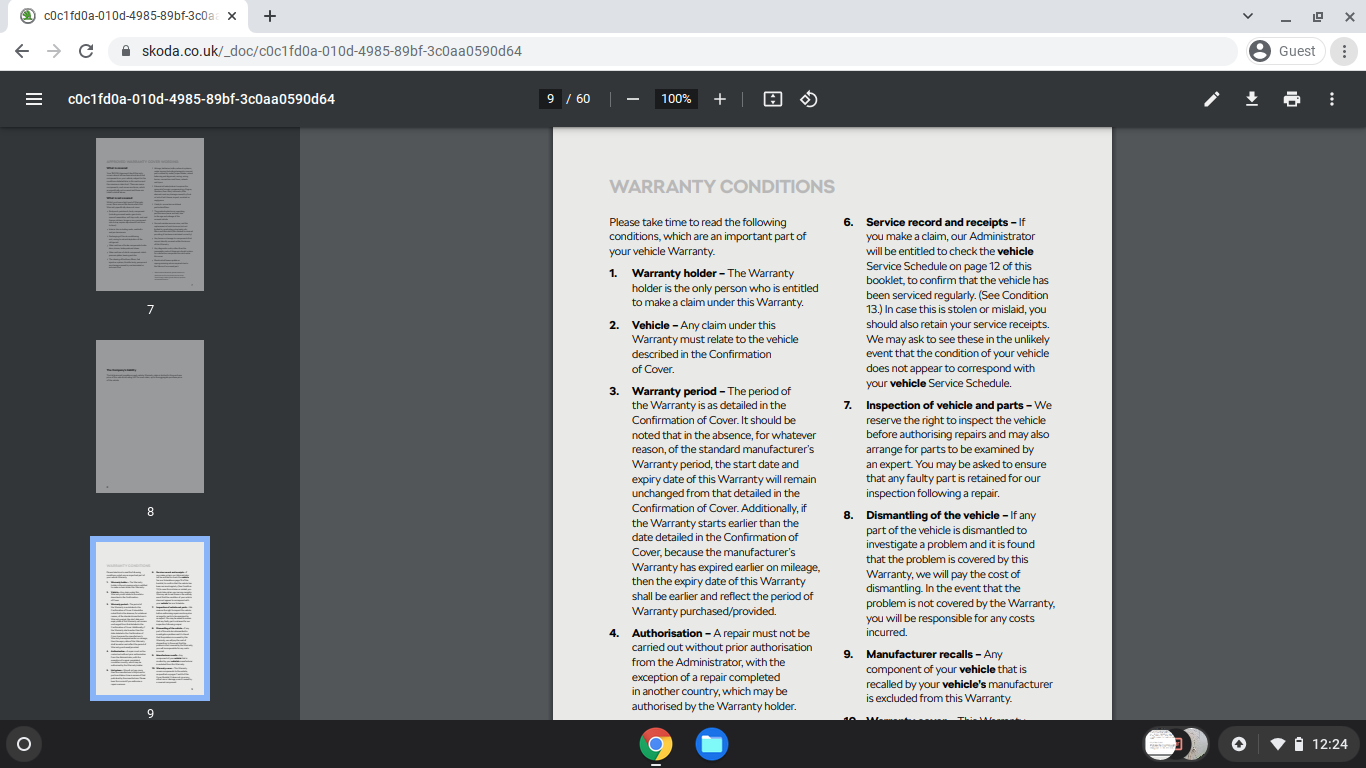Viewport: 1366px width, 768px height.
Task: Select the 100% zoom level field
Action: (676, 99)
